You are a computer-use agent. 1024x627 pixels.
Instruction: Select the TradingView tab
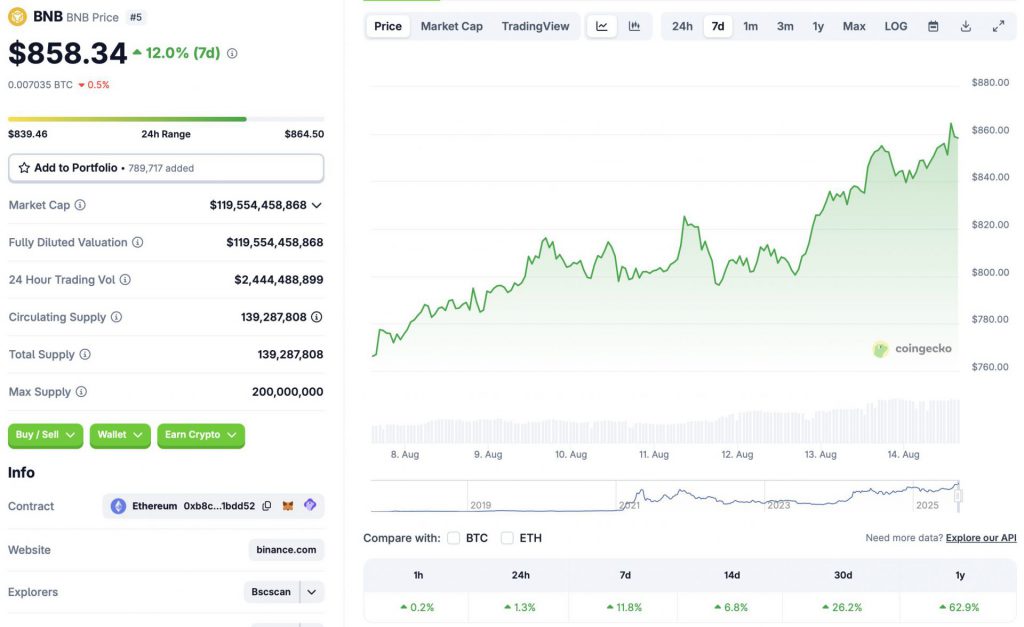point(536,26)
